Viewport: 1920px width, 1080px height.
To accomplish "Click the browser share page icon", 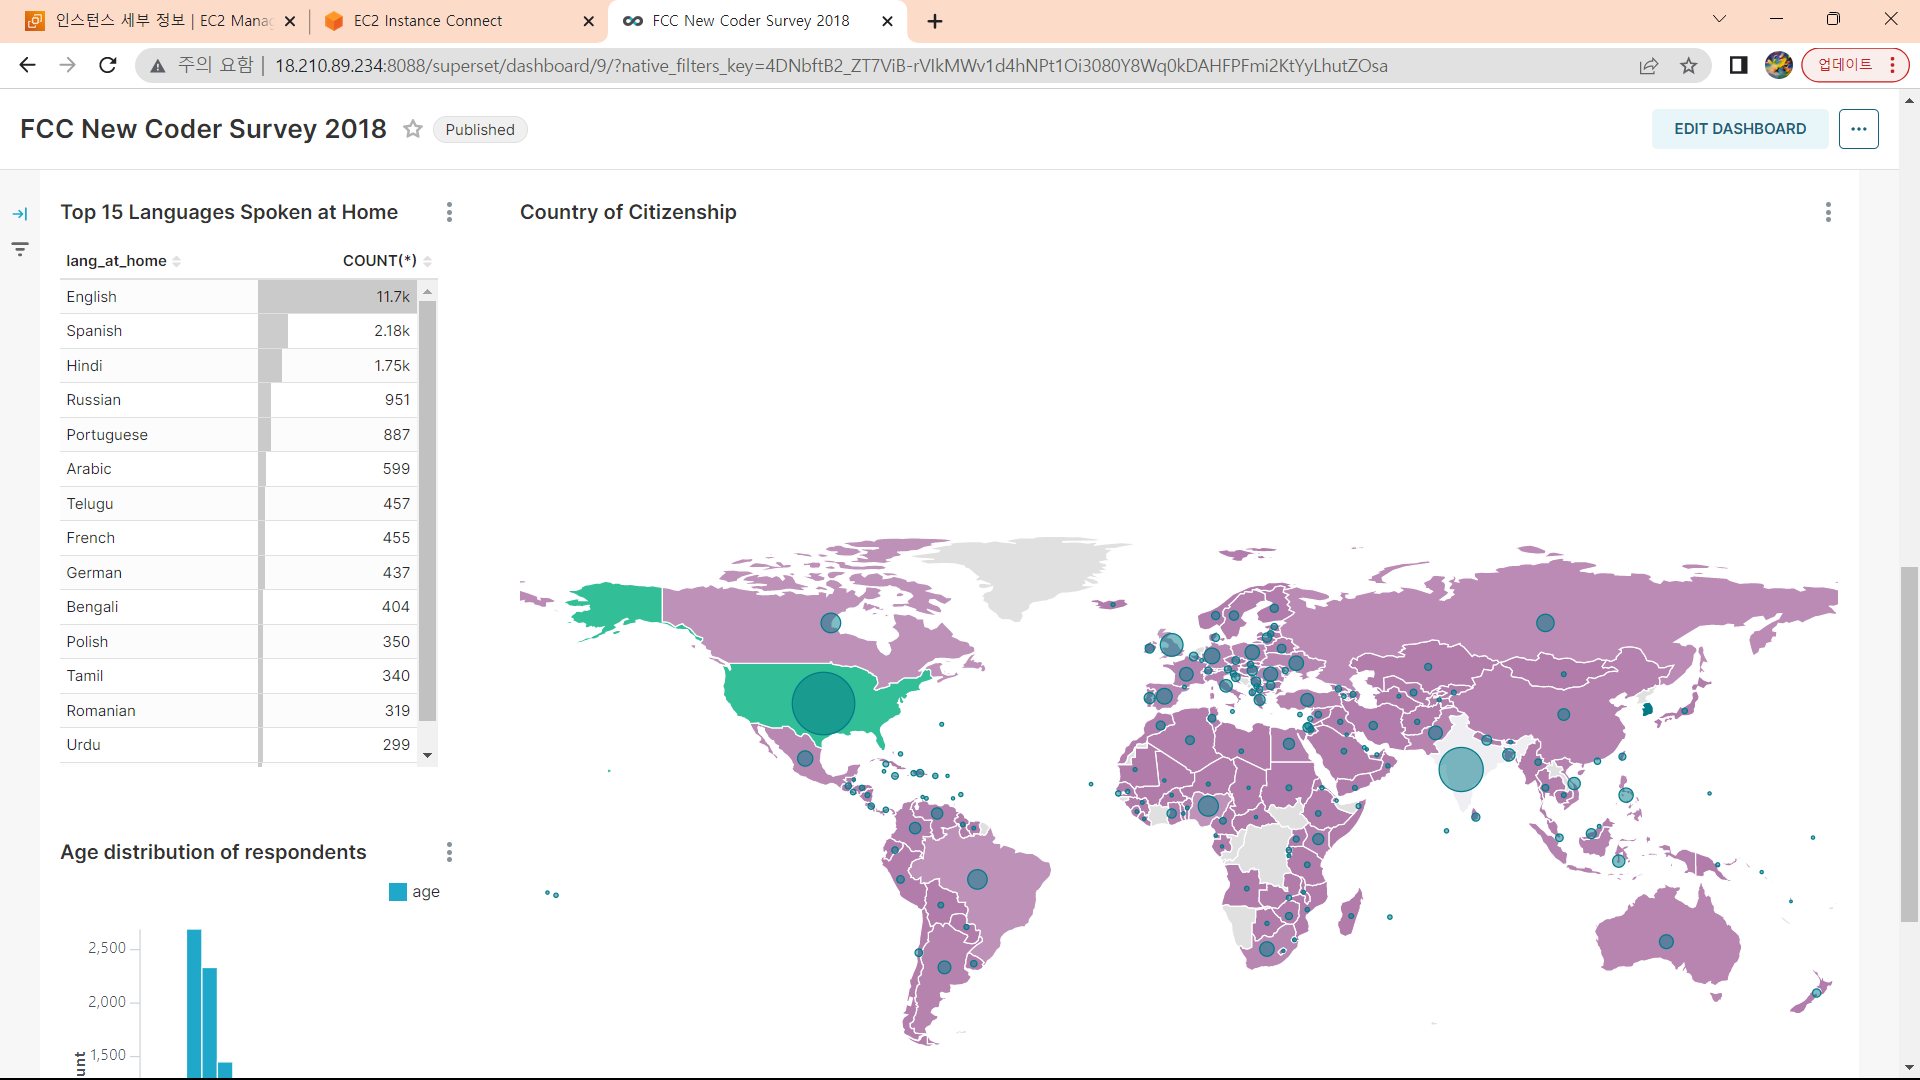I will click(x=1649, y=66).
